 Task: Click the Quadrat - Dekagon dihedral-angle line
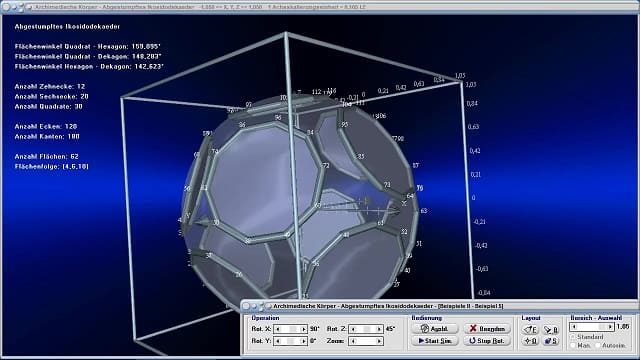pyautogui.click(x=88, y=56)
